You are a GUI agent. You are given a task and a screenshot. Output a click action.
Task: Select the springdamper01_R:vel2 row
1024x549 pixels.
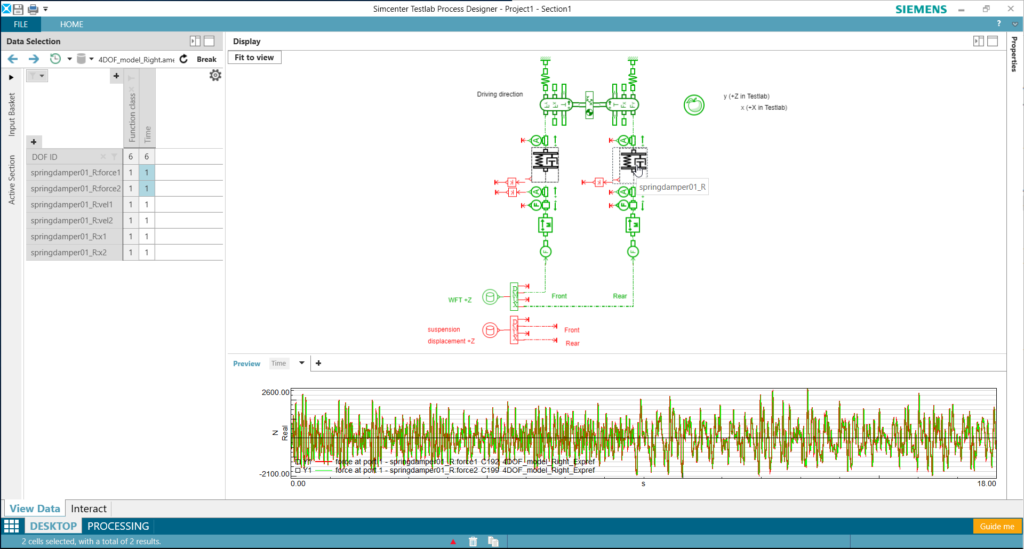click(74, 221)
